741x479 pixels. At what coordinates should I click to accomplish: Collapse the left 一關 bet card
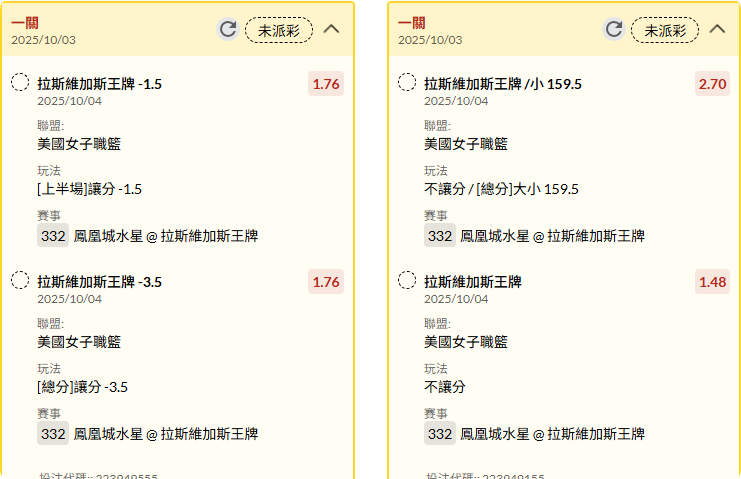(x=331, y=29)
